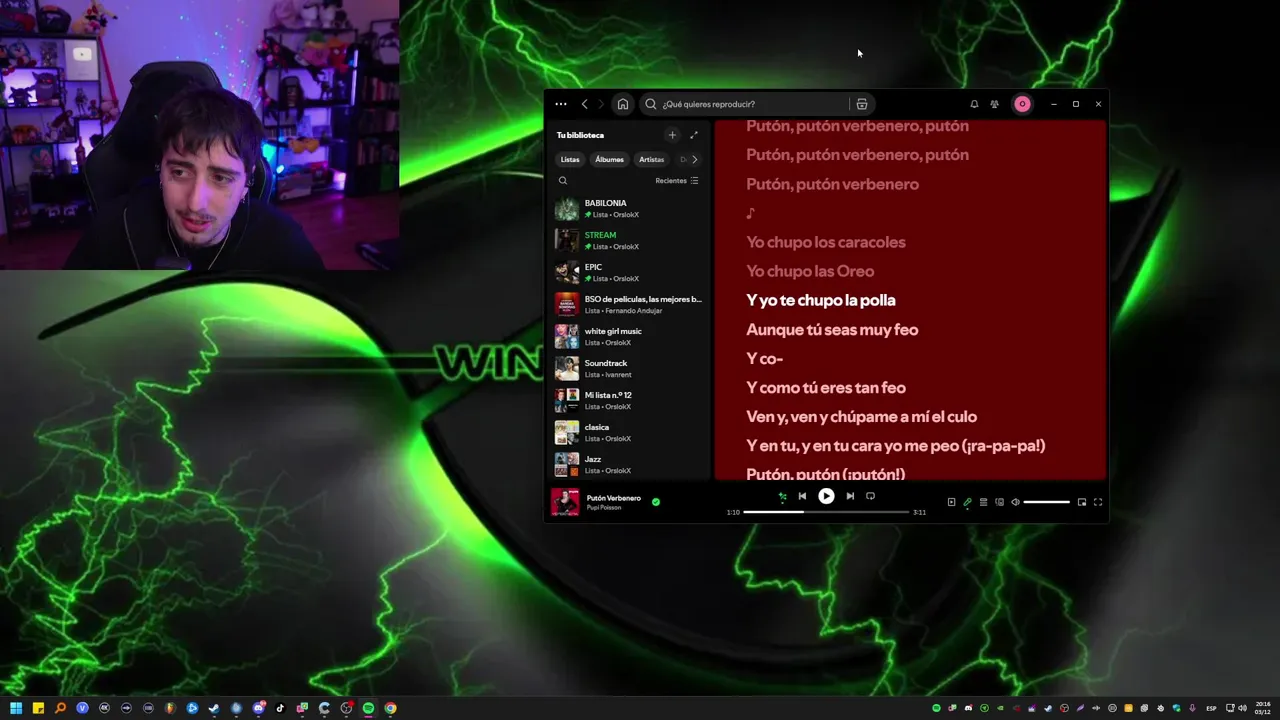Open the Windows Start menu

(x=16, y=708)
